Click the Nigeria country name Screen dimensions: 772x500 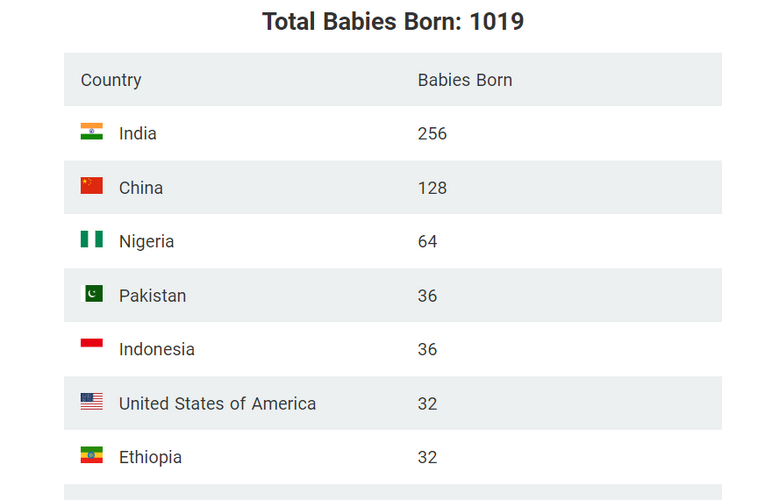click(x=146, y=242)
